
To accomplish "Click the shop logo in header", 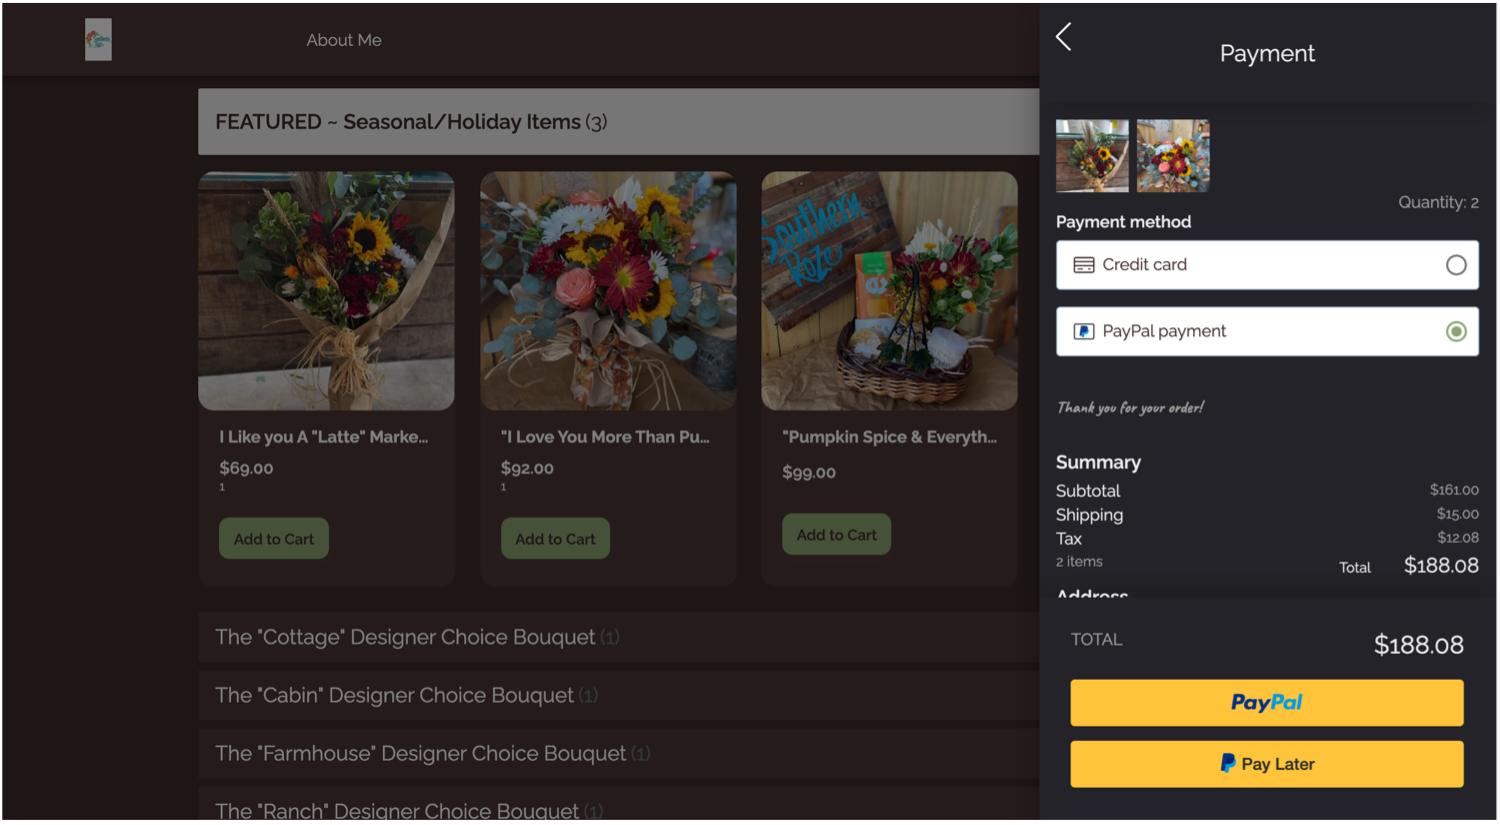I will 98,40.
